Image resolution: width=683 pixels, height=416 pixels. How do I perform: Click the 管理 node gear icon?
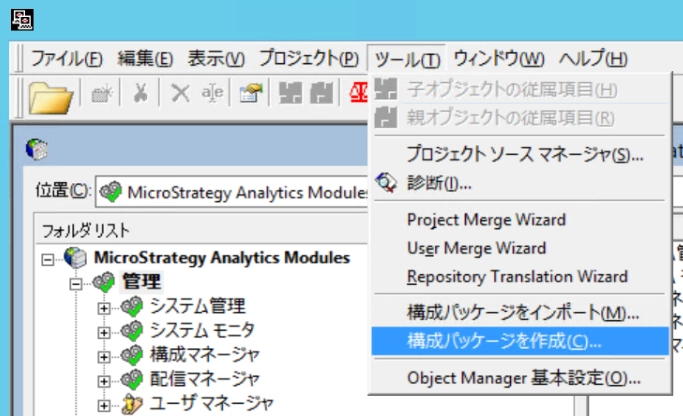104,282
